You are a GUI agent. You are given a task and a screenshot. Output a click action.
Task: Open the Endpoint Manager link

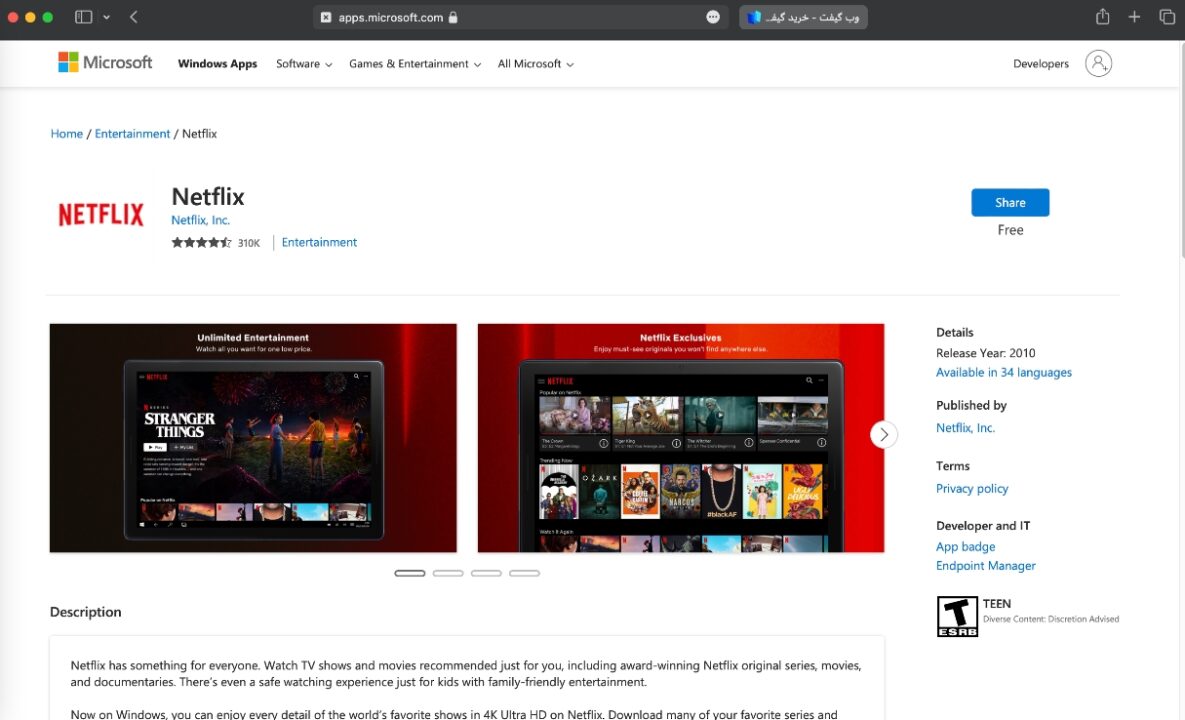tap(985, 566)
